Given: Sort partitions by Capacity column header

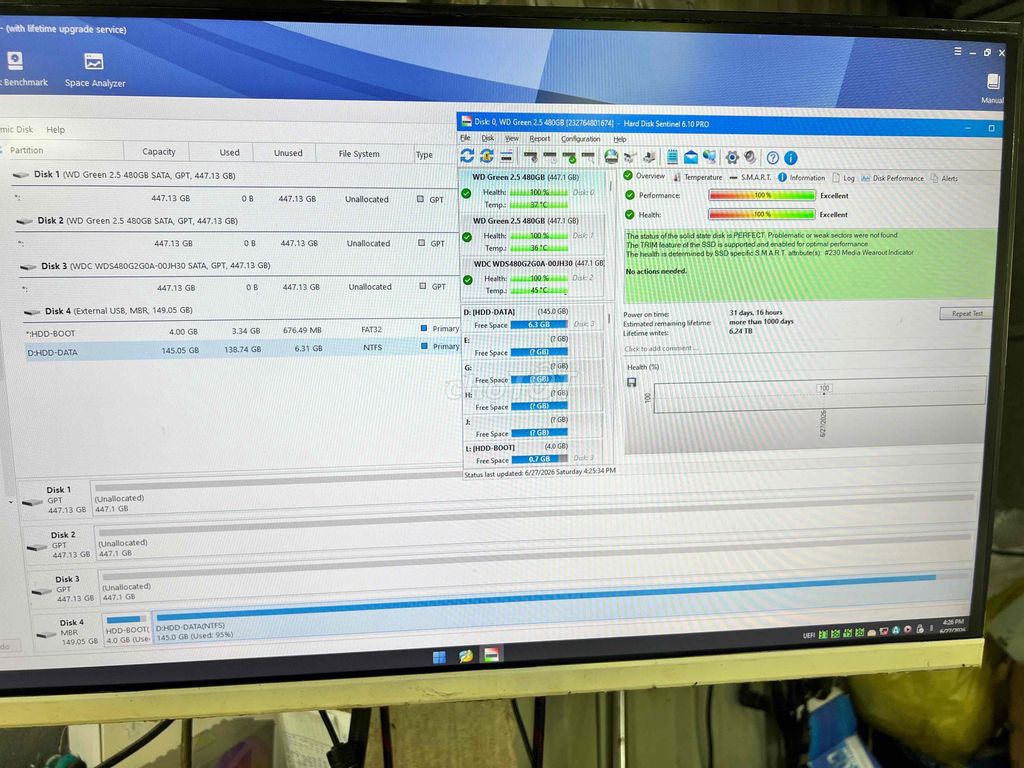Looking at the screenshot, I should pos(158,152).
